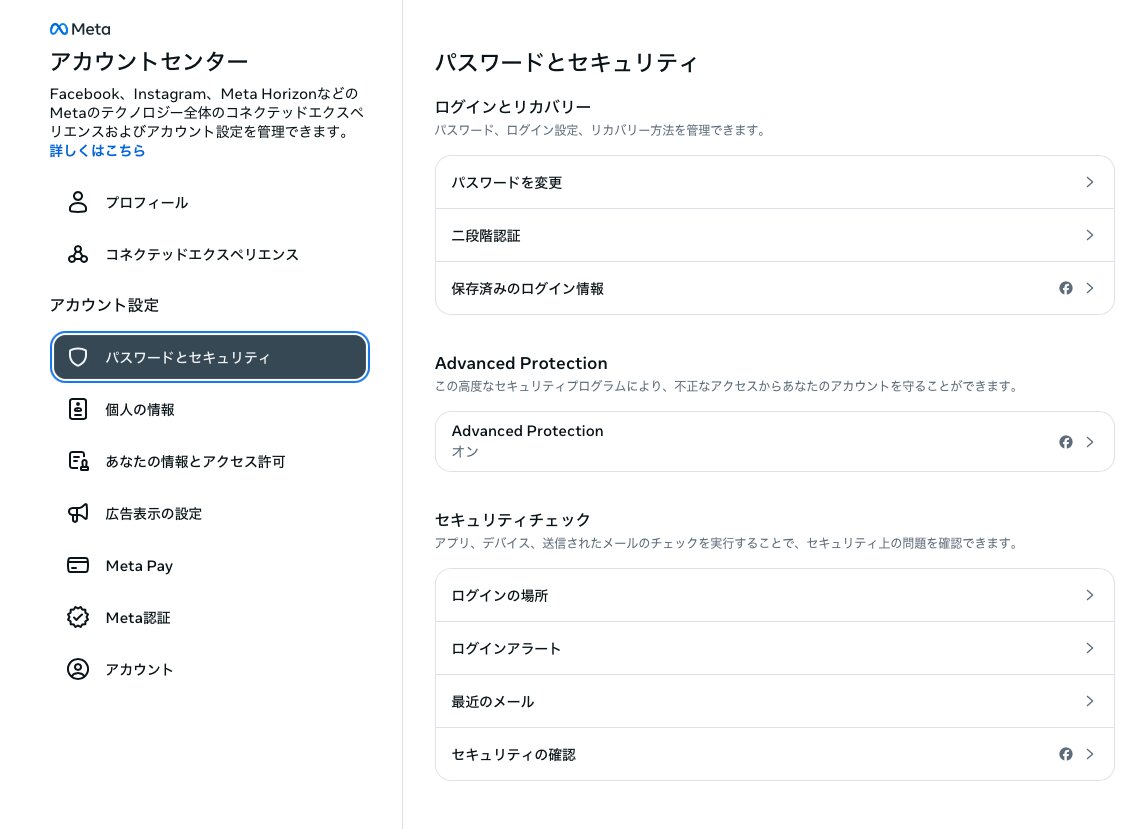Open あなたの情報とアクセス許可 settings

point(210,461)
